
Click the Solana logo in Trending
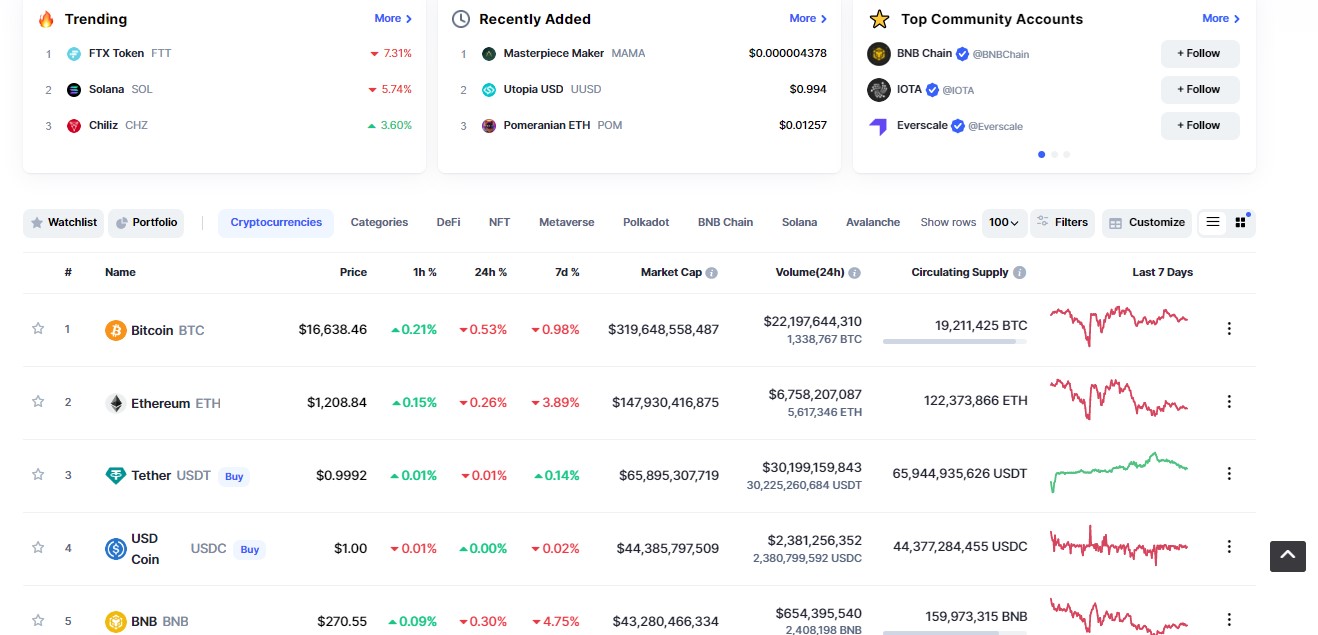[74, 89]
